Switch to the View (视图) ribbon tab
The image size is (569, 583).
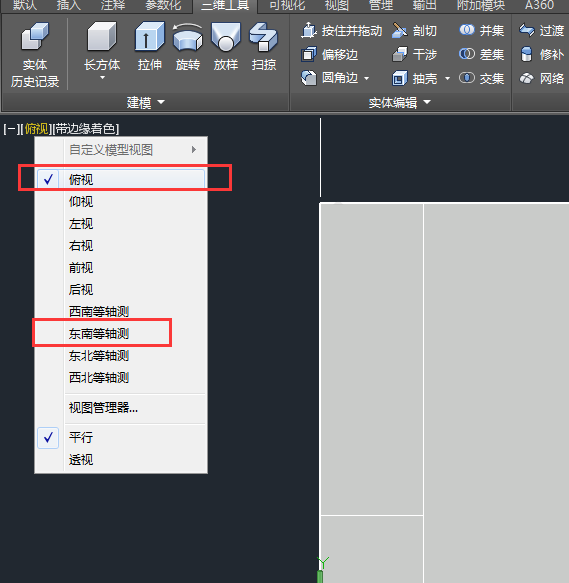(x=337, y=5)
